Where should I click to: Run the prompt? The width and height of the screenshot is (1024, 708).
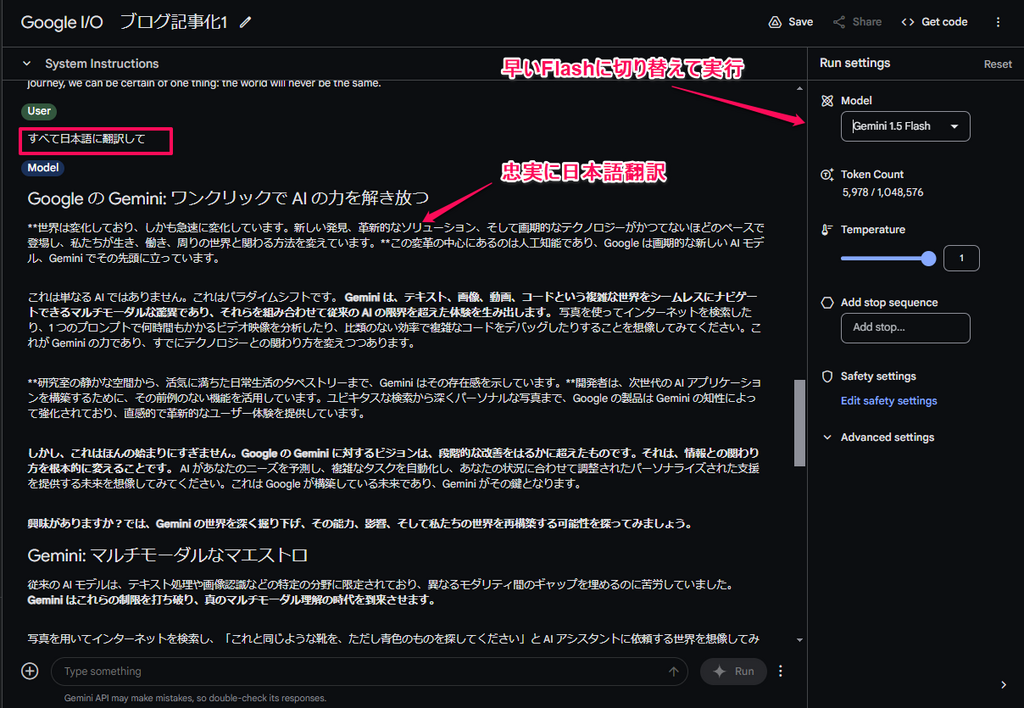pyautogui.click(x=733, y=671)
